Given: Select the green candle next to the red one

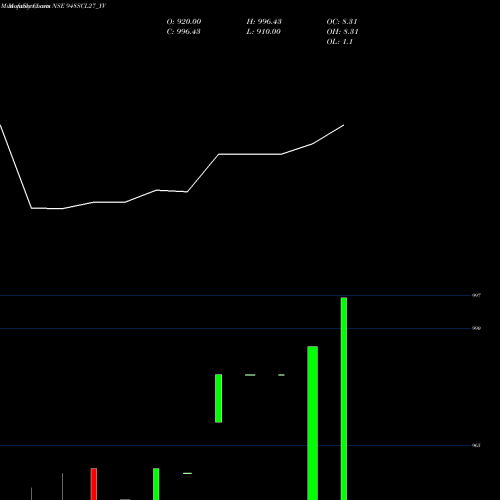Looking at the screenshot, I should [156, 484].
